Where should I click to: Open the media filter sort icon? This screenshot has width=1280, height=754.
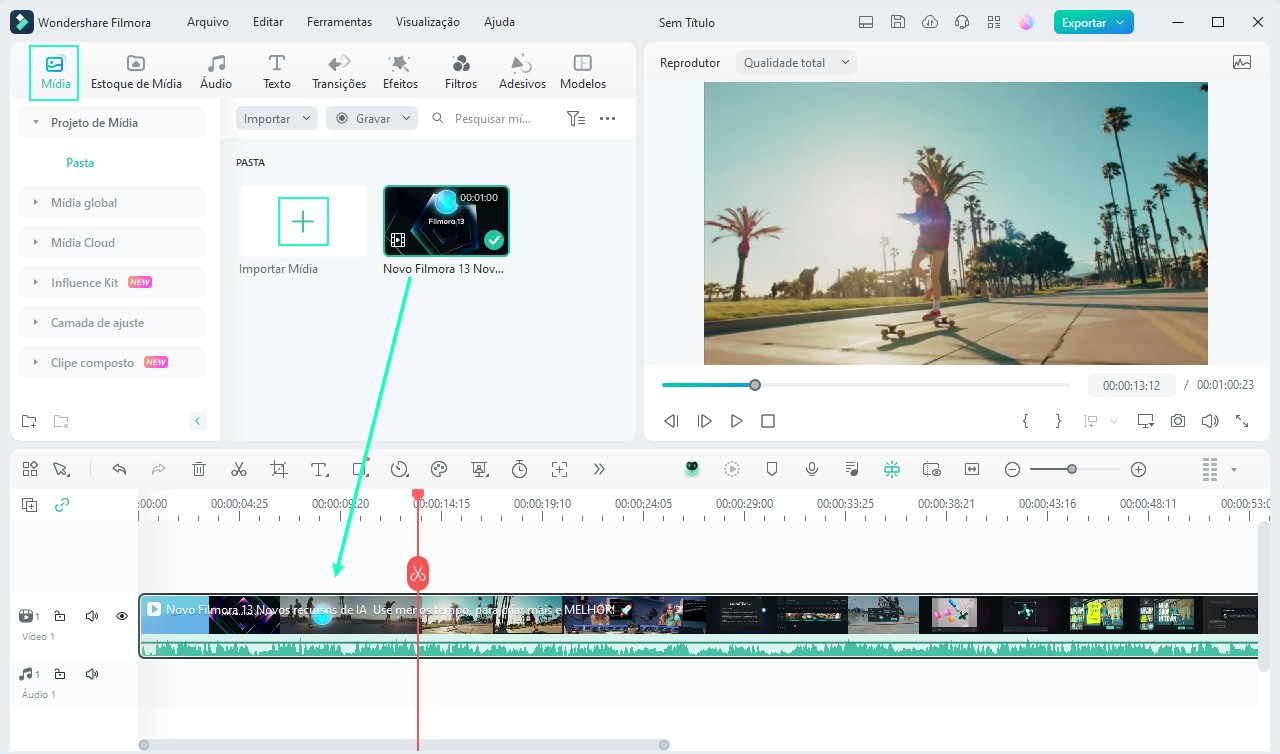576,118
